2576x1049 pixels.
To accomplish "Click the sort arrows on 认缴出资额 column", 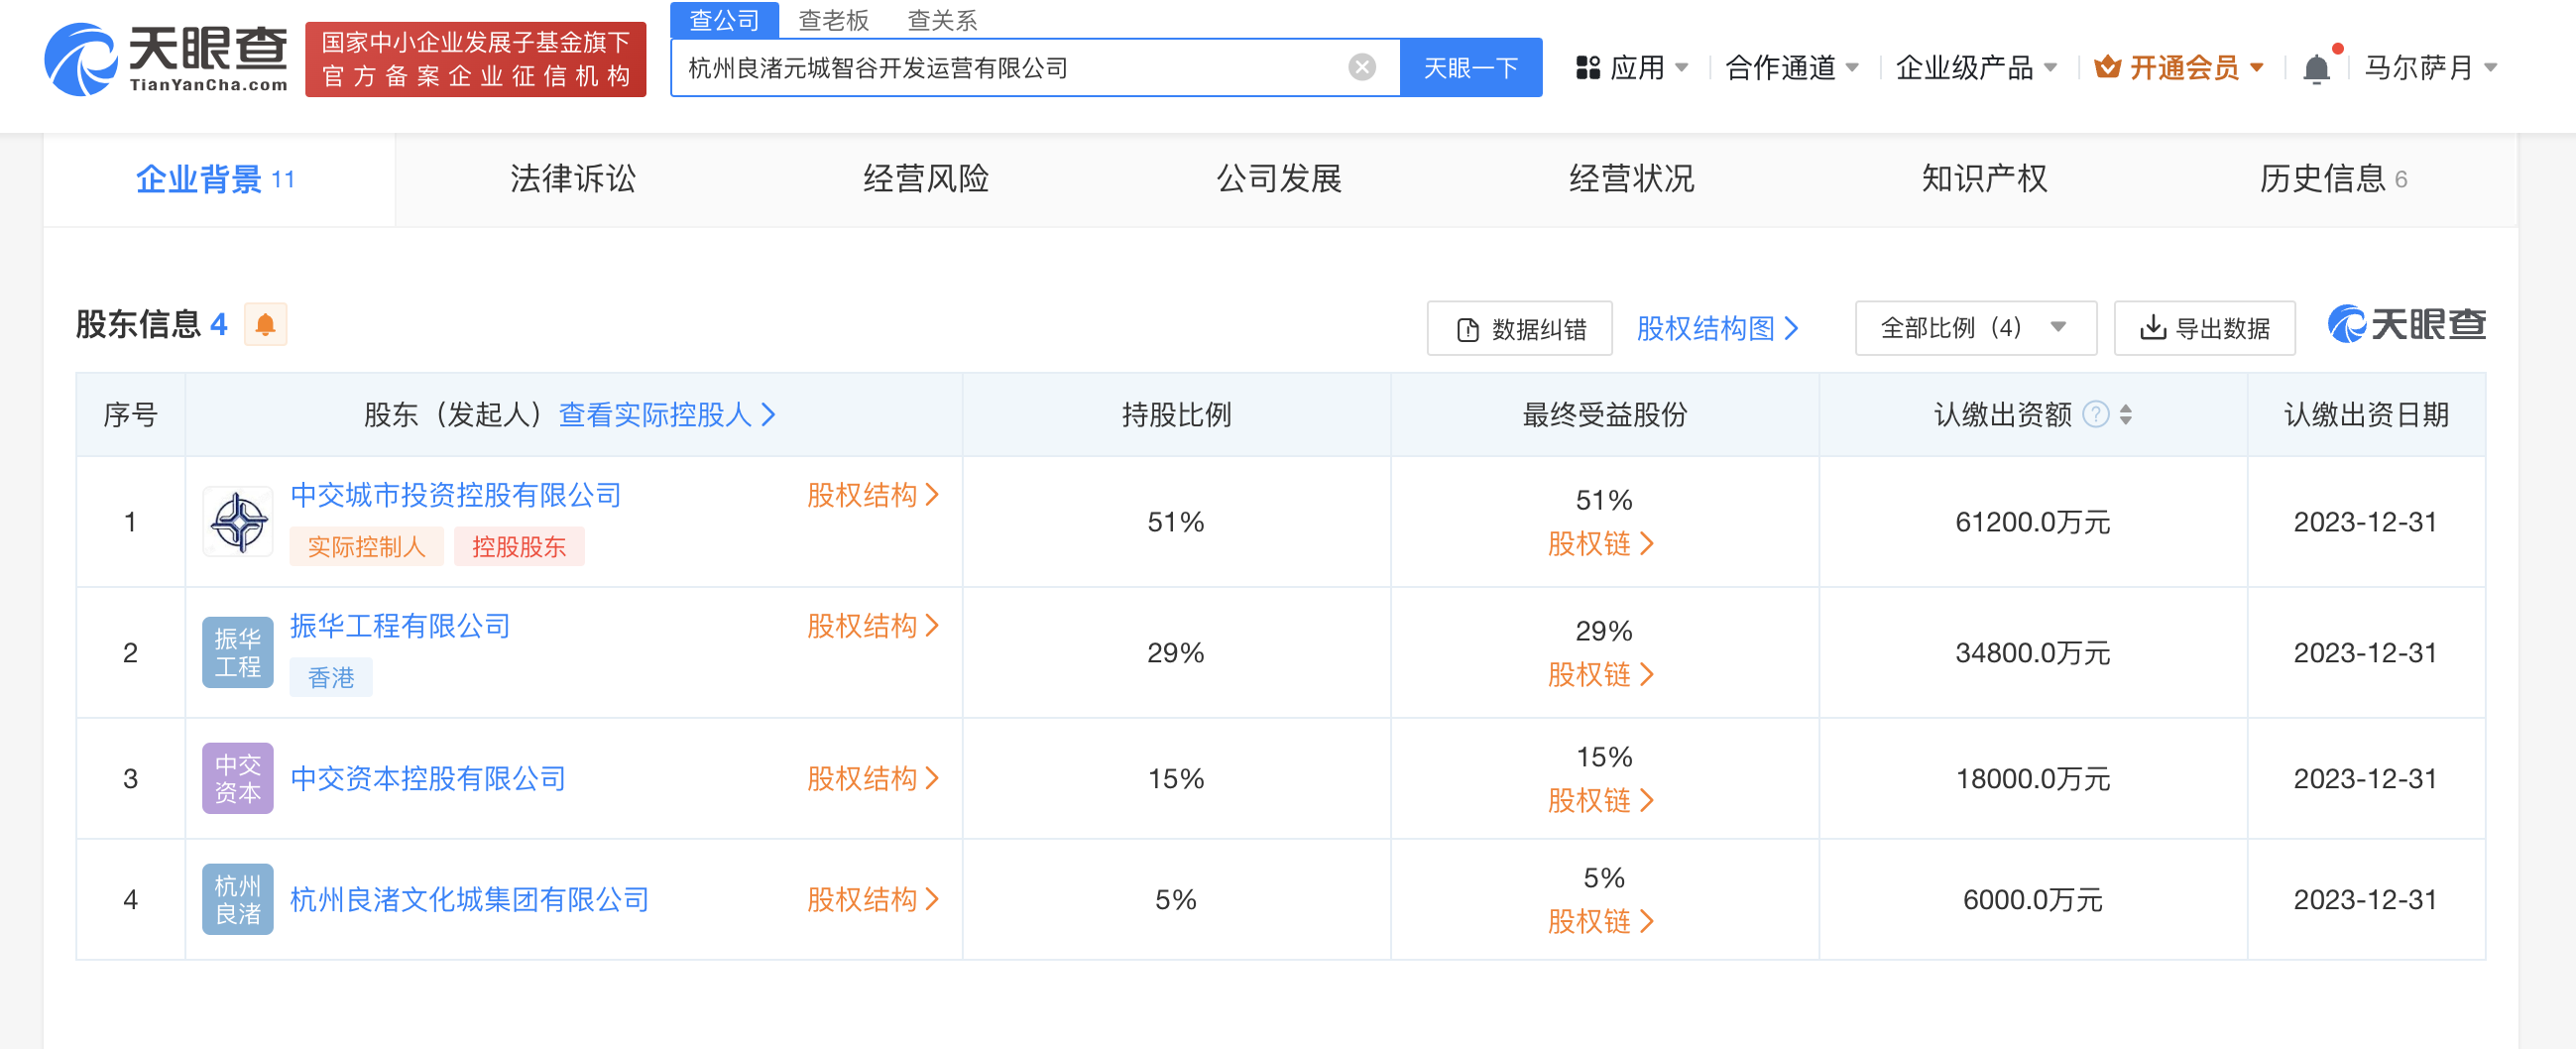I will [x=2125, y=416].
